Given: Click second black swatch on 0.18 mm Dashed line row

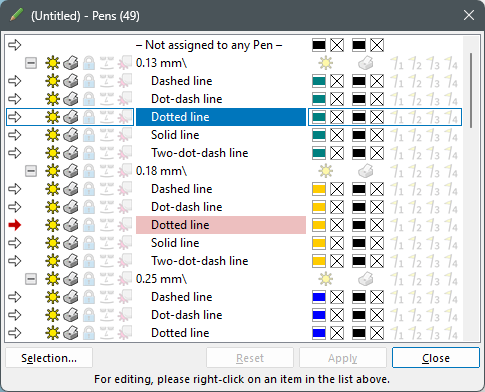Looking at the screenshot, I should [359, 189].
